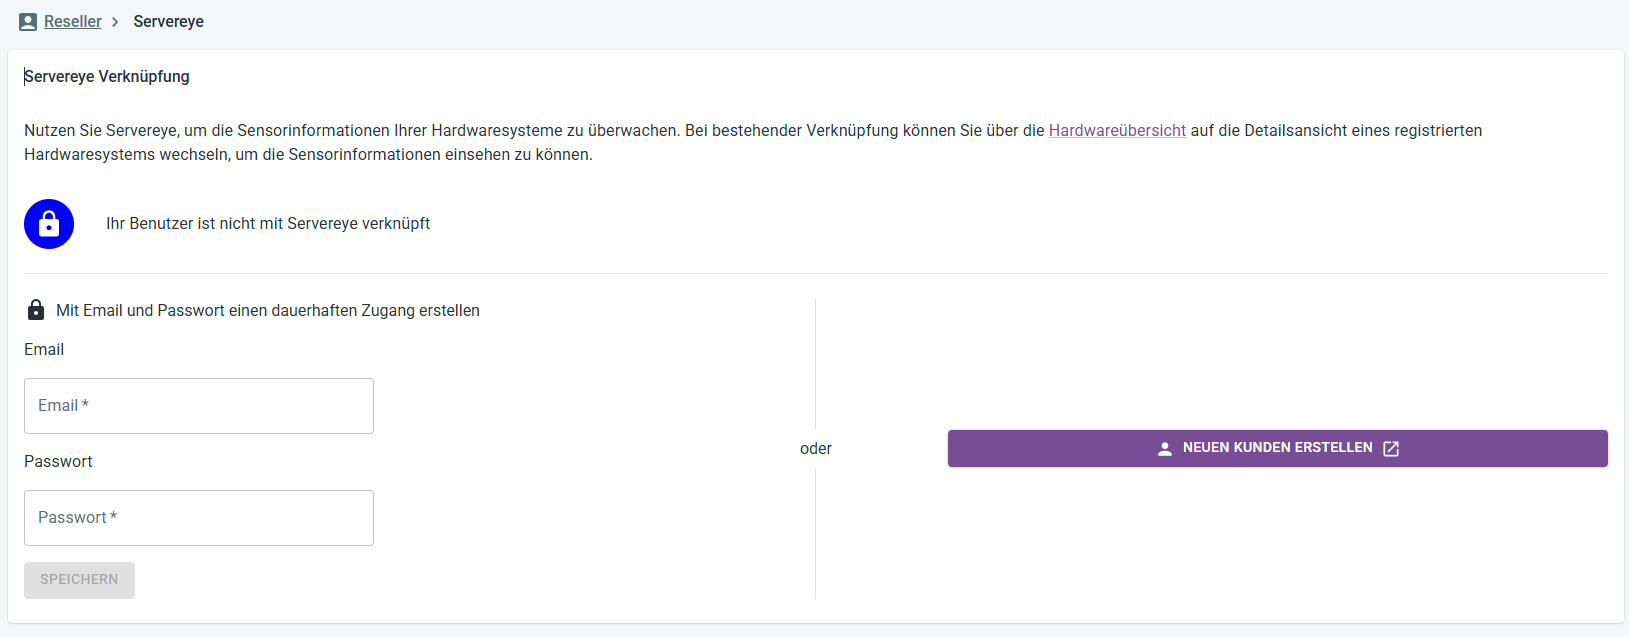Click the breadcrumb chevron separator
1629x637 pixels.
click(115, 22)
